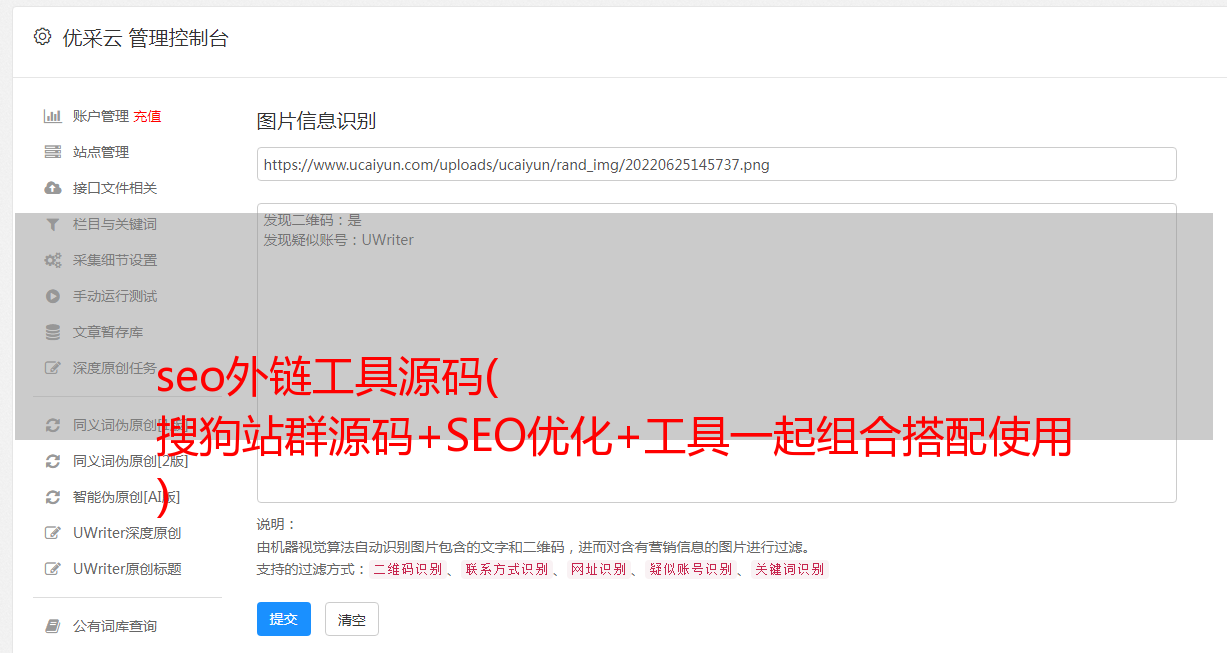Select the 采集细节设置 menu entry
1227x653 pixels.
115,260
